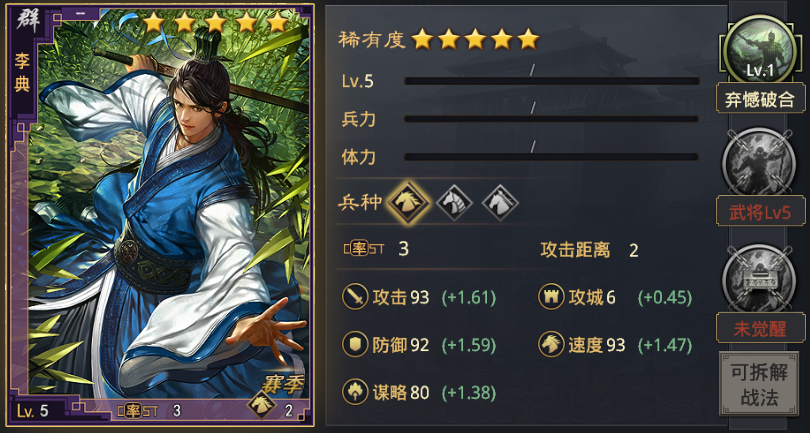Click the 李典 hero card artwork

click(160, 214)
